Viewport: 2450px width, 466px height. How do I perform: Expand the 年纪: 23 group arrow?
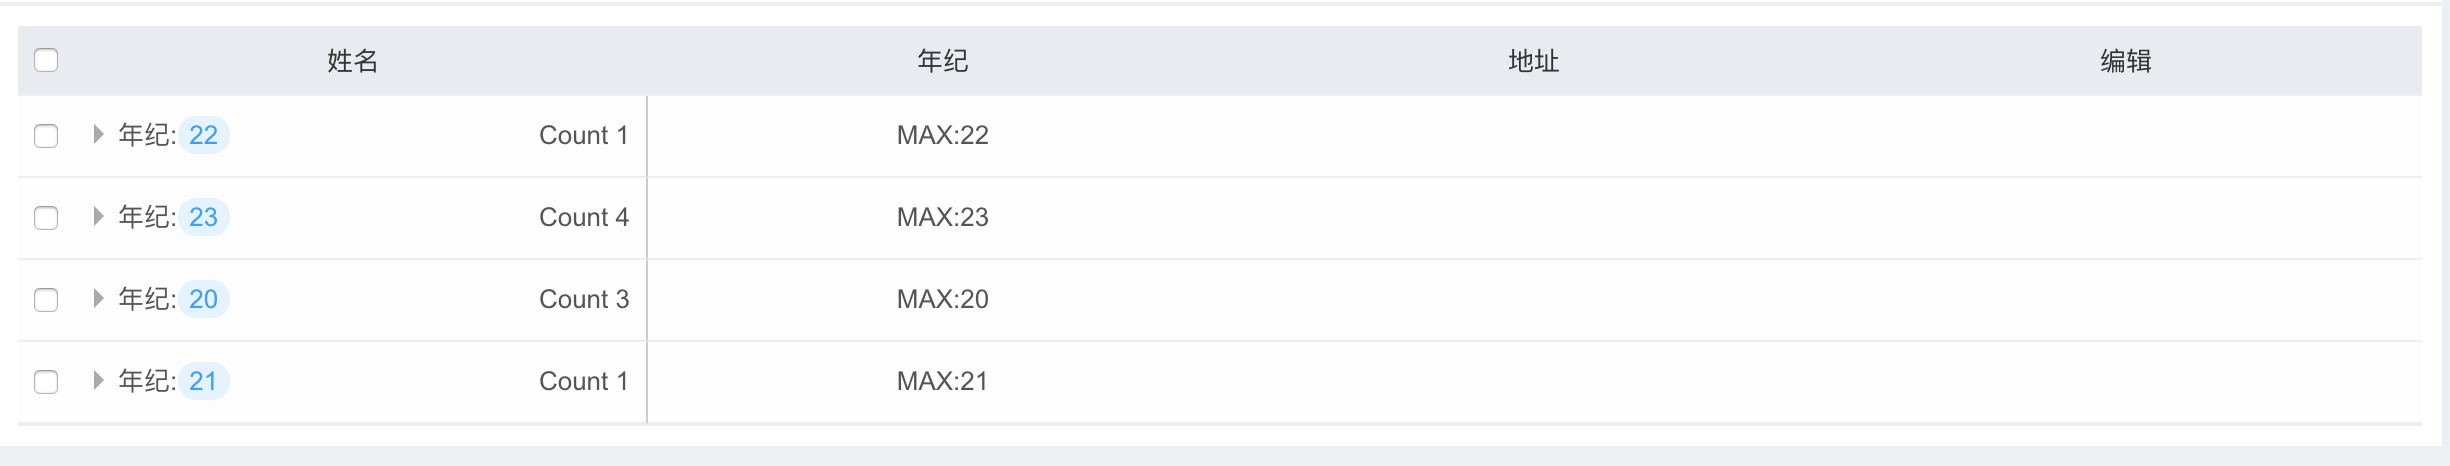click(98, 216)
